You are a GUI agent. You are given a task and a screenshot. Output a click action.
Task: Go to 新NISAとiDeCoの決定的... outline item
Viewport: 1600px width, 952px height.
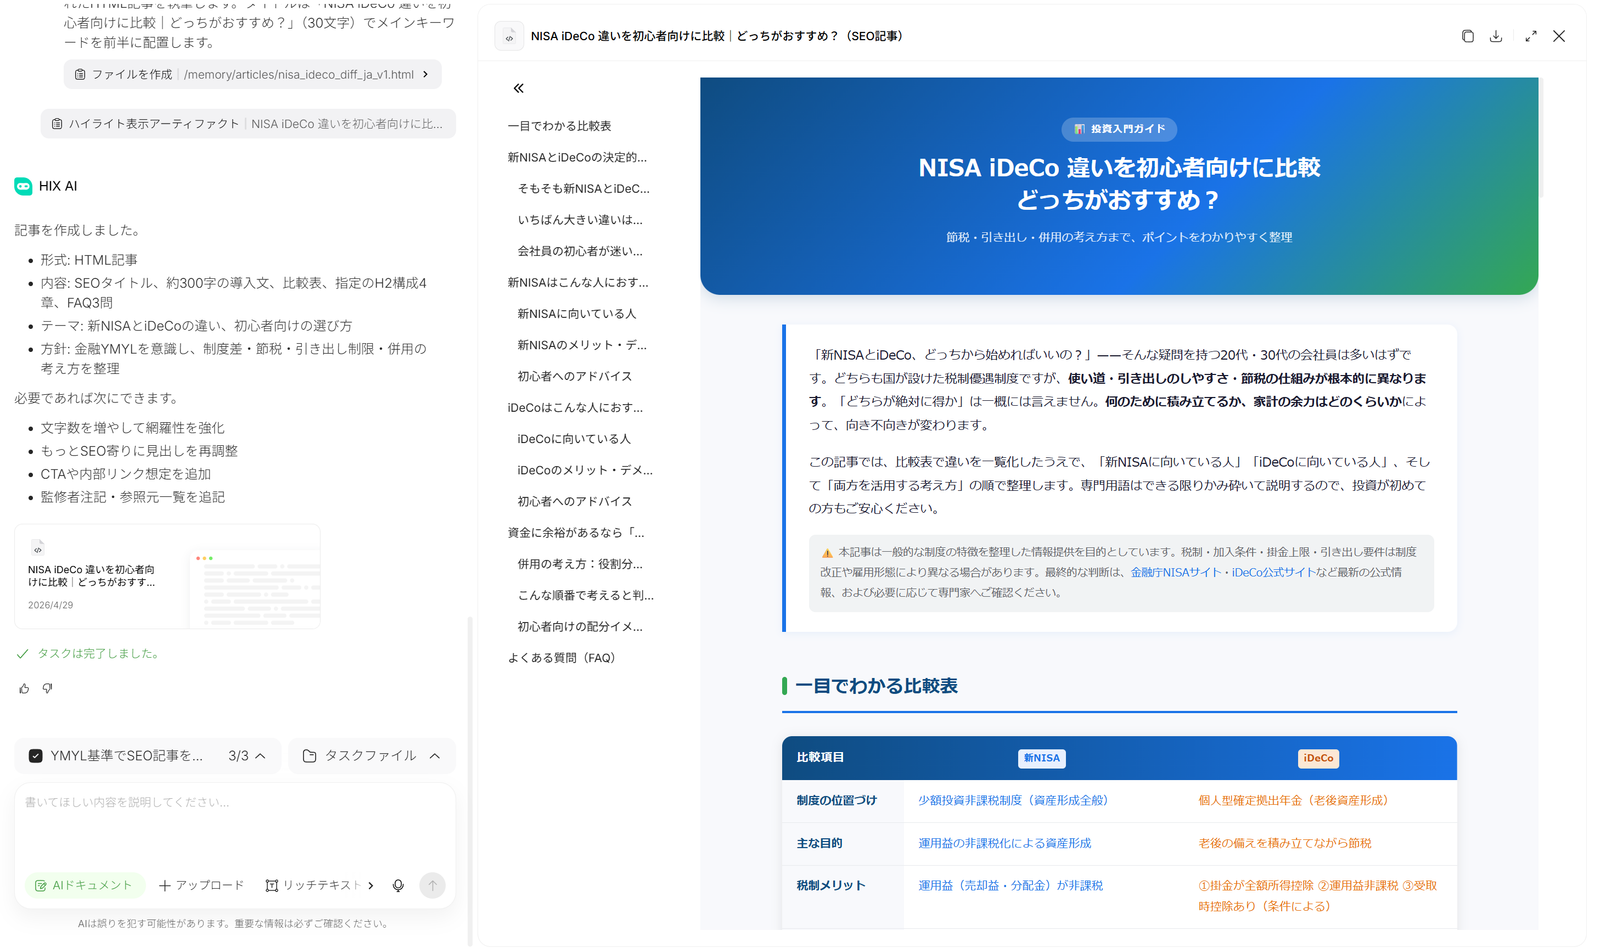point(577,157)
